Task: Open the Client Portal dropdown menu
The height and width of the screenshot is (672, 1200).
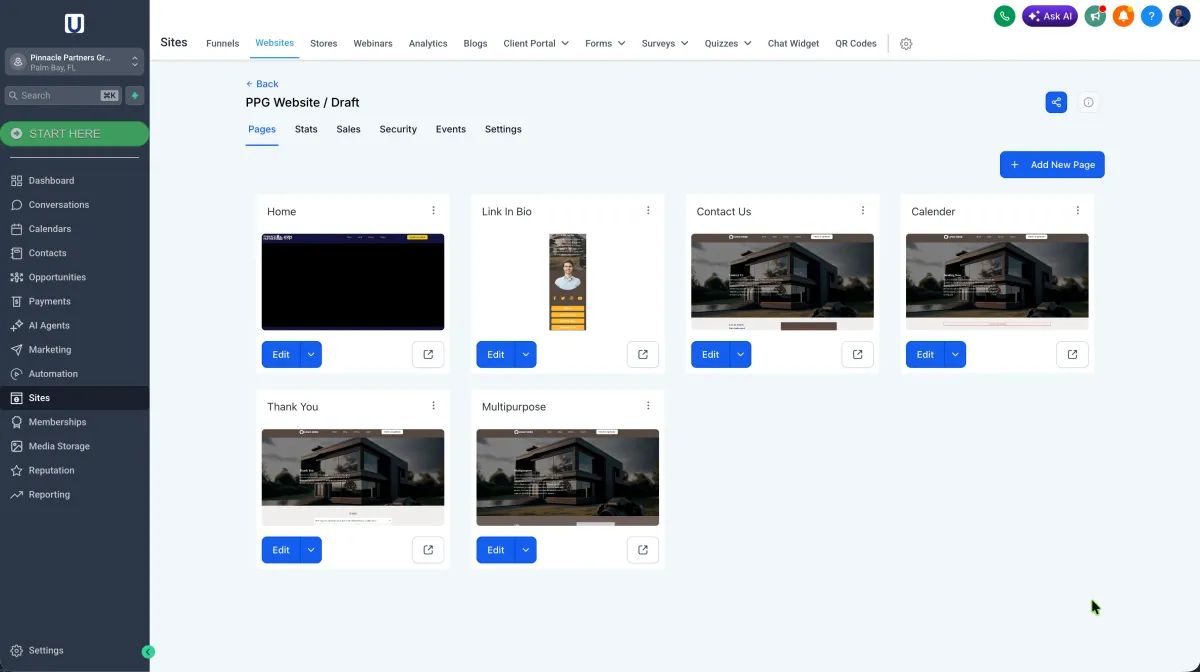Action: point(536,44)
